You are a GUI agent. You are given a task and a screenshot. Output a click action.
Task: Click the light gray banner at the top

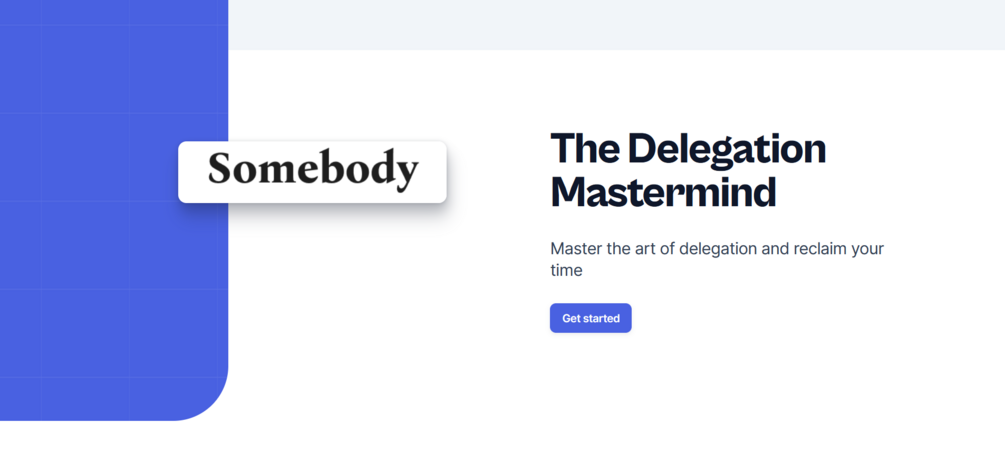click(x=617, y=24)
